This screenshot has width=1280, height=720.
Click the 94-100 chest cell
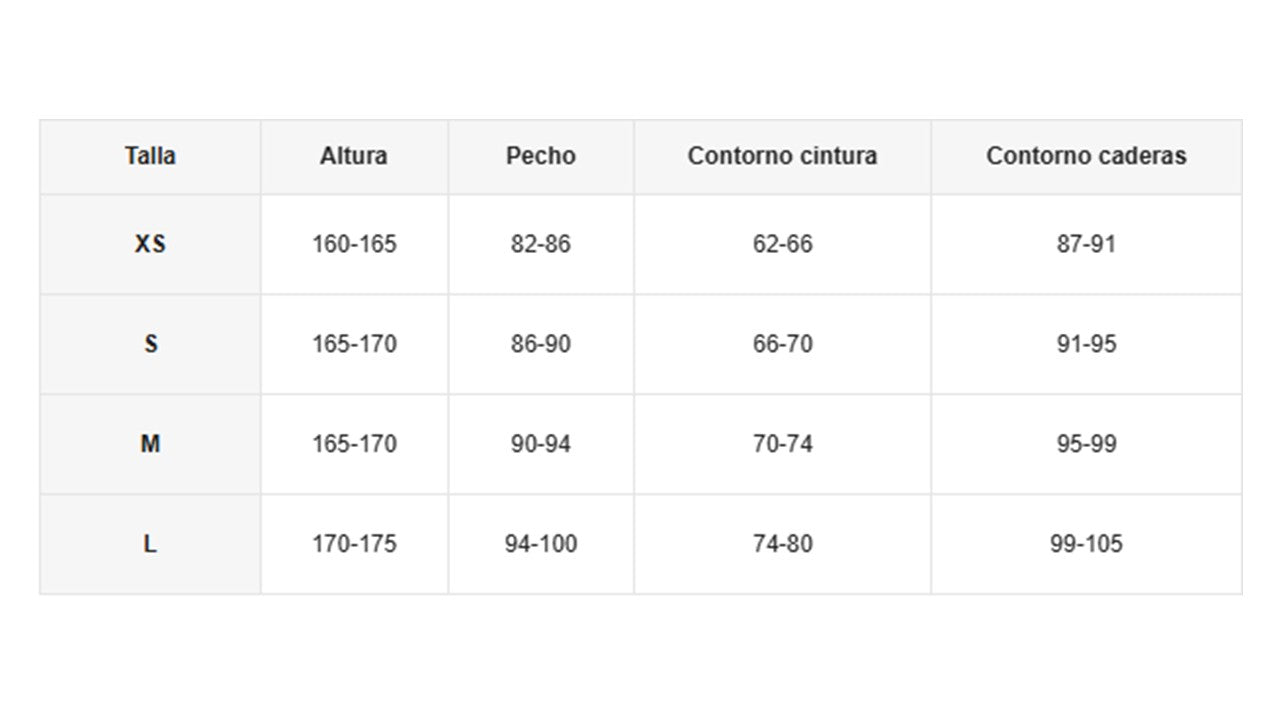tap(541, 544)
